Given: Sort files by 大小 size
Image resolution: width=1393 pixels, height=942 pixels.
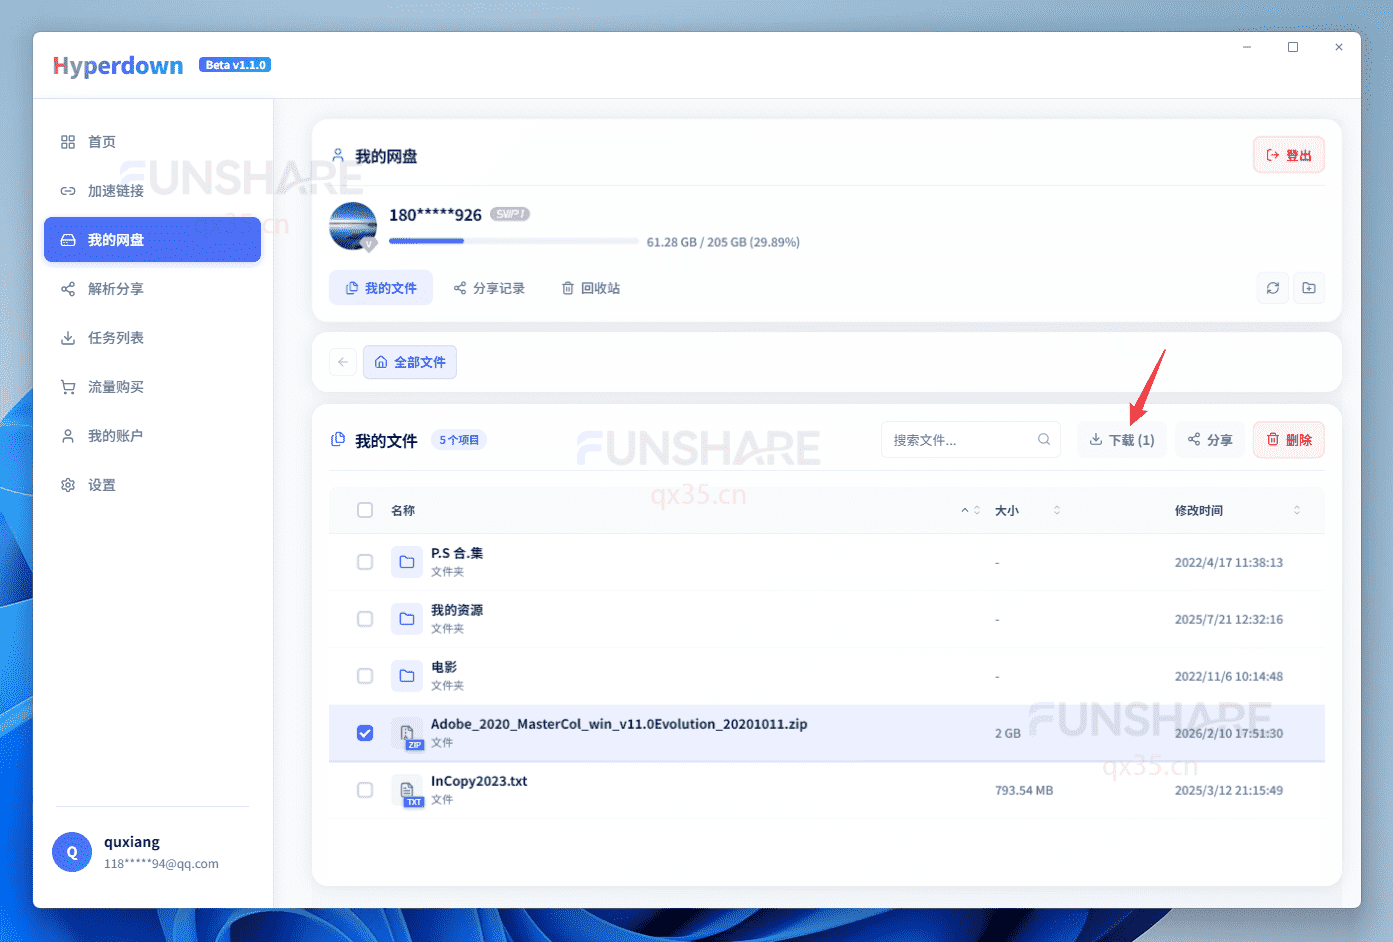Looking at the screenshot, I should (1007, 510).
